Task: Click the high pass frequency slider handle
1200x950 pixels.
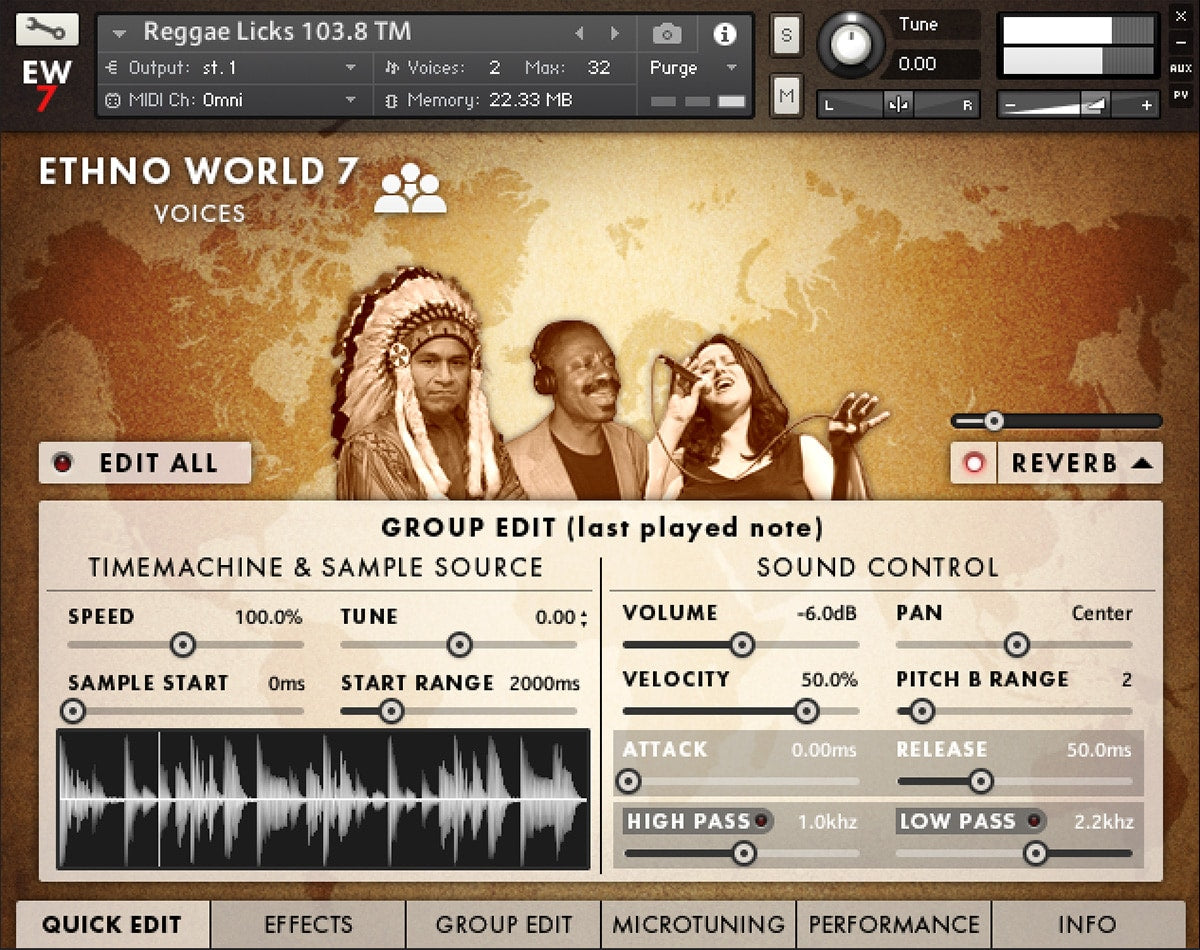Action: [x=743, y=853]
